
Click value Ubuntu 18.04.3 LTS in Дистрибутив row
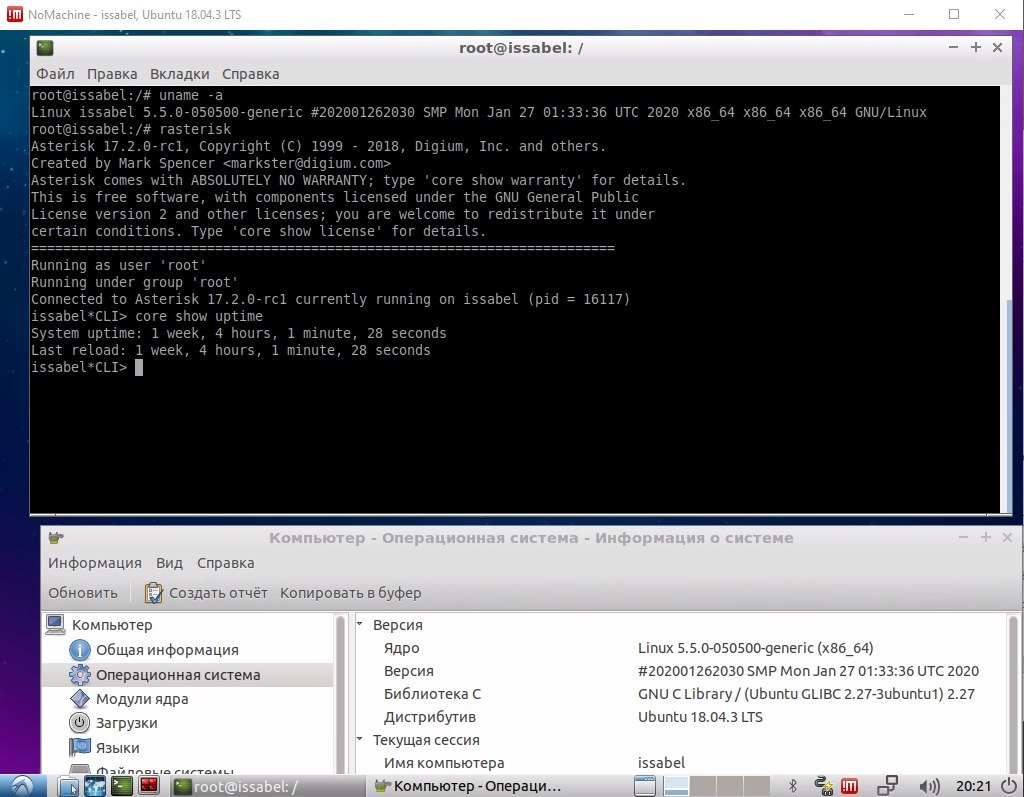coord(700,717)
